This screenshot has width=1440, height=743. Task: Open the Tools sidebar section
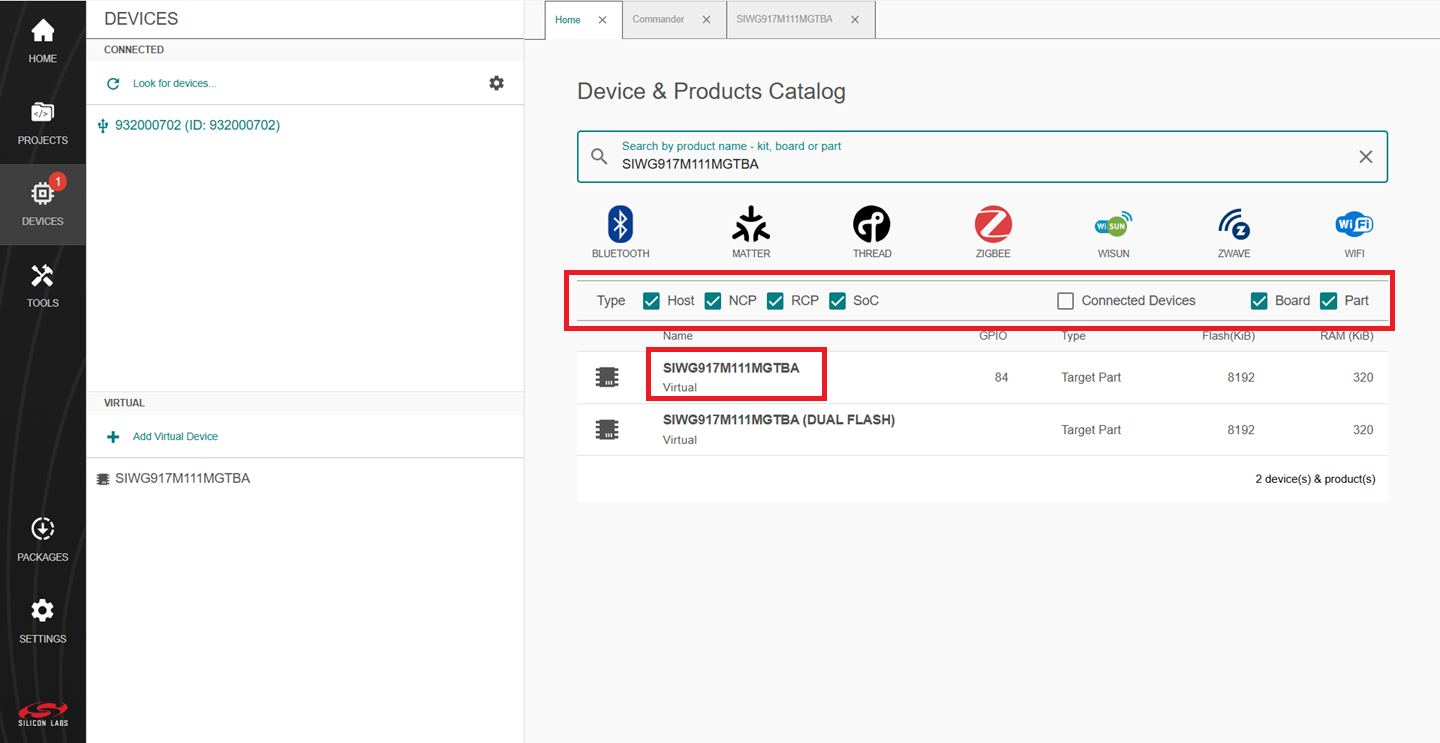tap(42, 285)
